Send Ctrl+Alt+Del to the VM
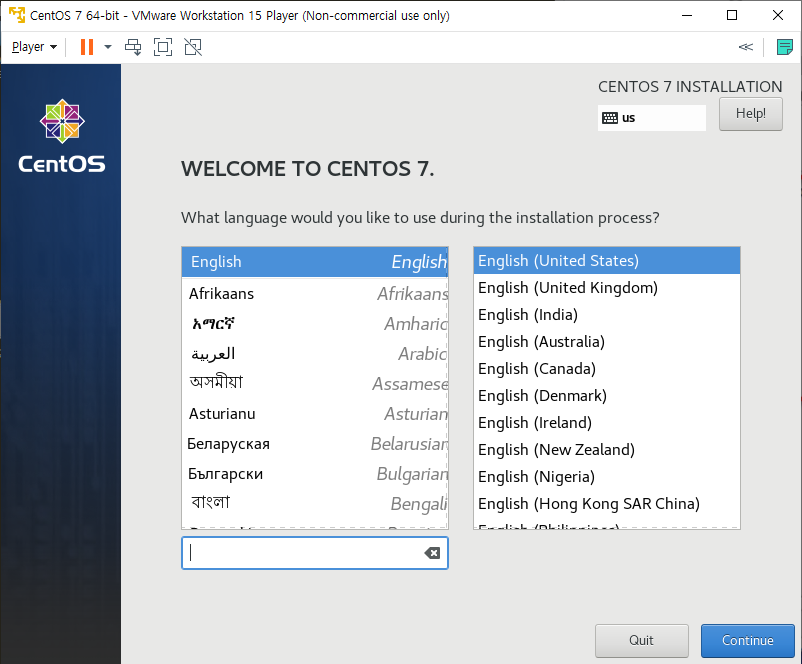 coord(133,47)
